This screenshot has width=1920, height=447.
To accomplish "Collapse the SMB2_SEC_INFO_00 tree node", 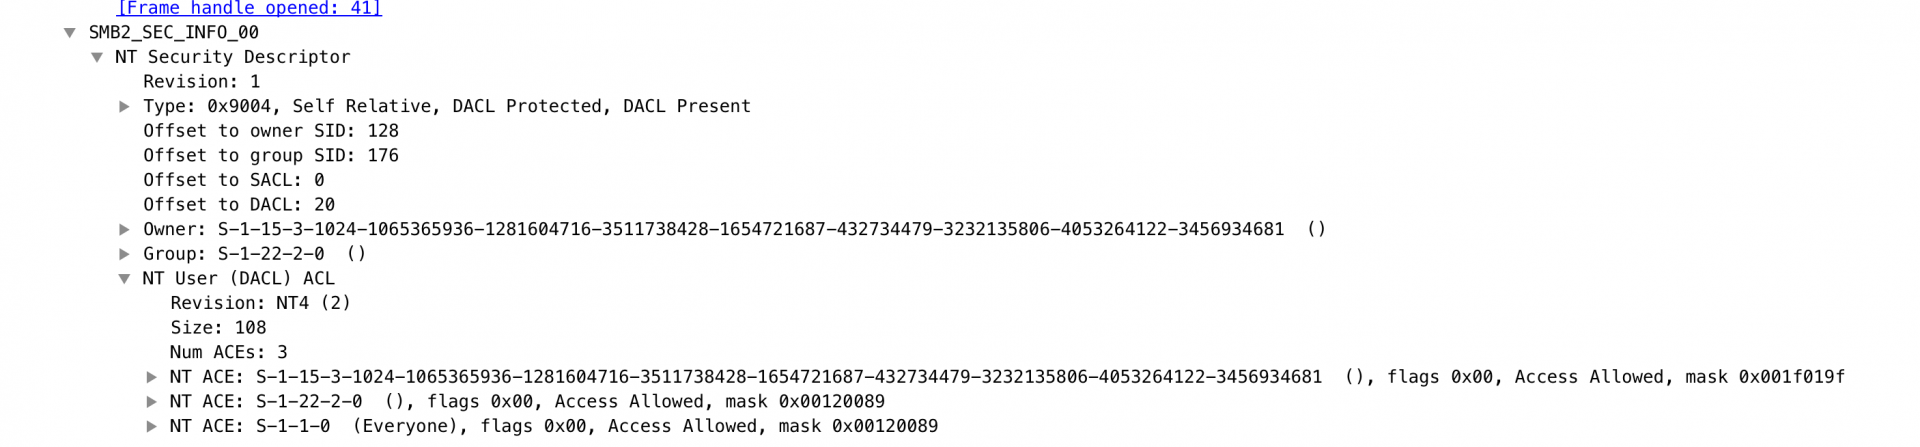I will point(70,33).
